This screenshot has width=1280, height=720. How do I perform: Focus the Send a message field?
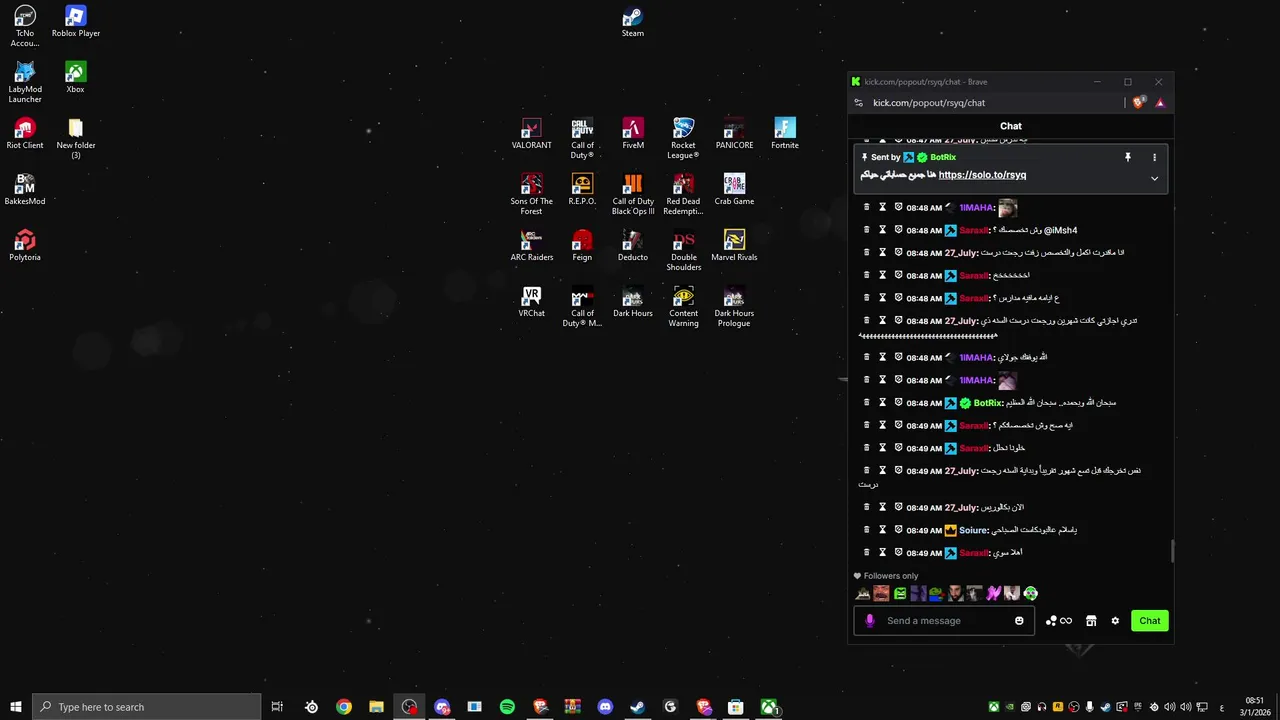(x=943, y=621)
